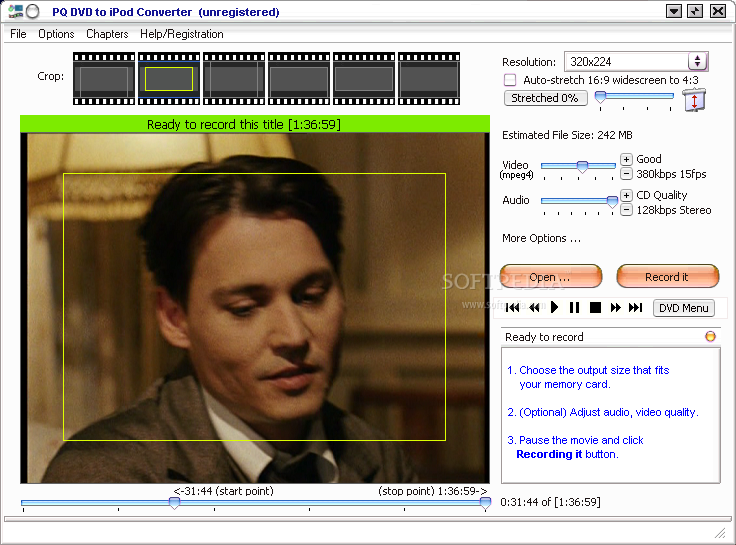Increase video quality with plus button
The height and width of the screenshot is (545, 736).
(626, 159)
